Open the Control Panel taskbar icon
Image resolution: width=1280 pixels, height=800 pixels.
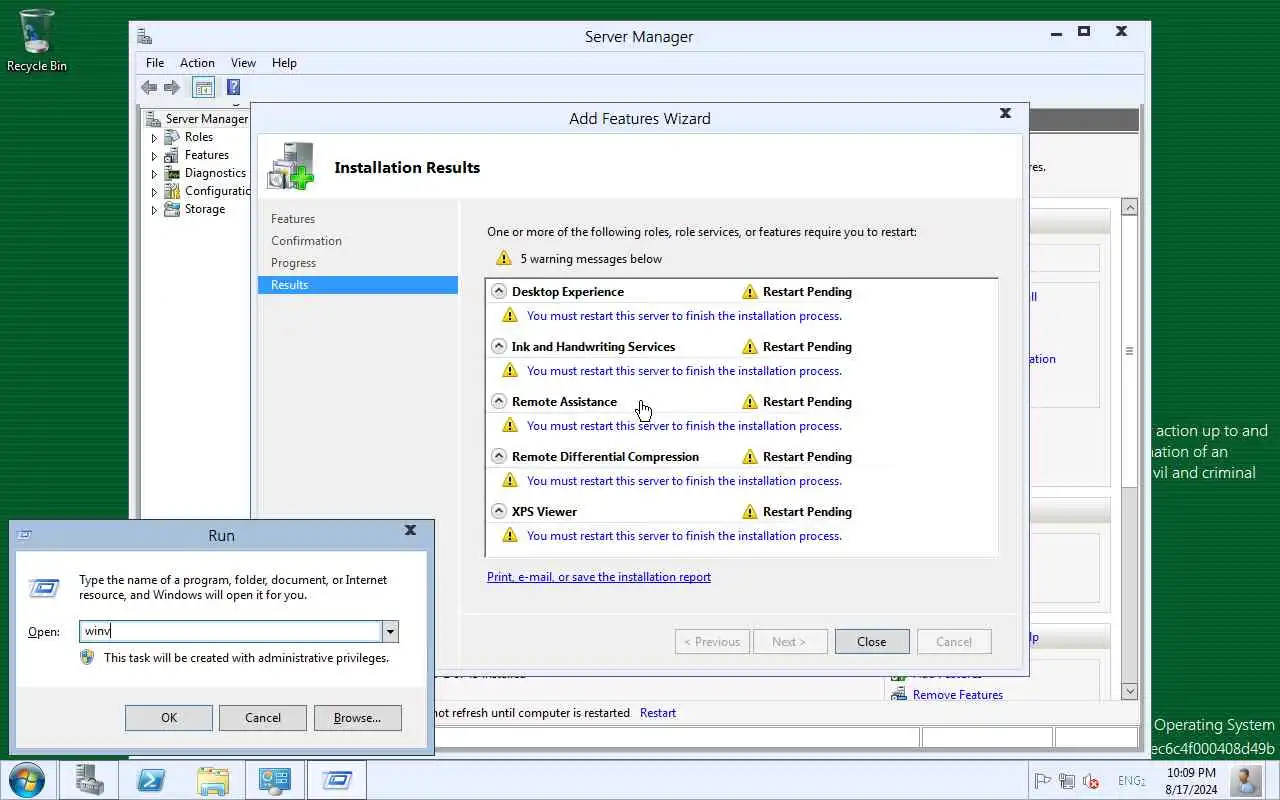[275, 779]
